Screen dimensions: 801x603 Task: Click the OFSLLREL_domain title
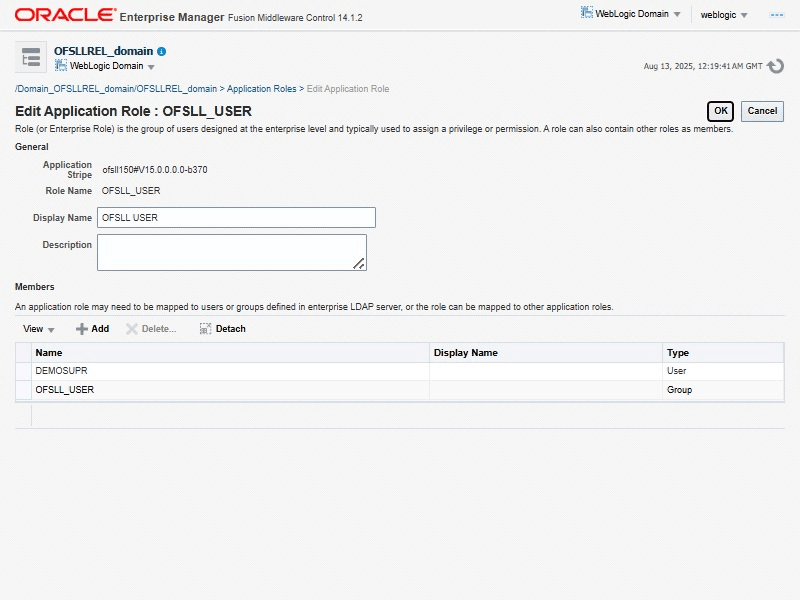104,51
